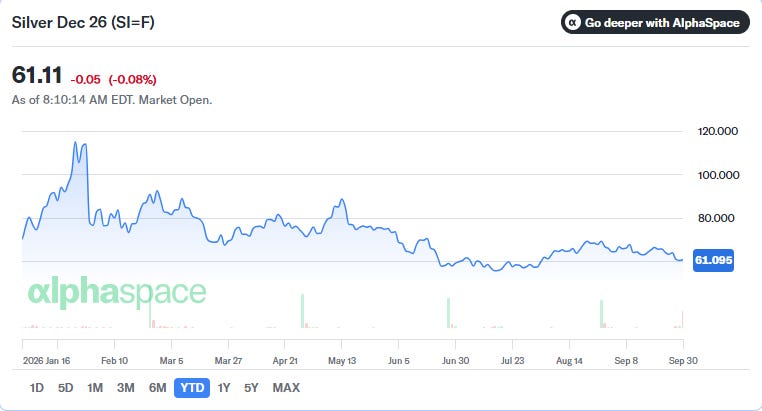Click the alpha icon in AlphaSpace button
The height and width of the screenshot is (411, 762).
tap(573, 22)
